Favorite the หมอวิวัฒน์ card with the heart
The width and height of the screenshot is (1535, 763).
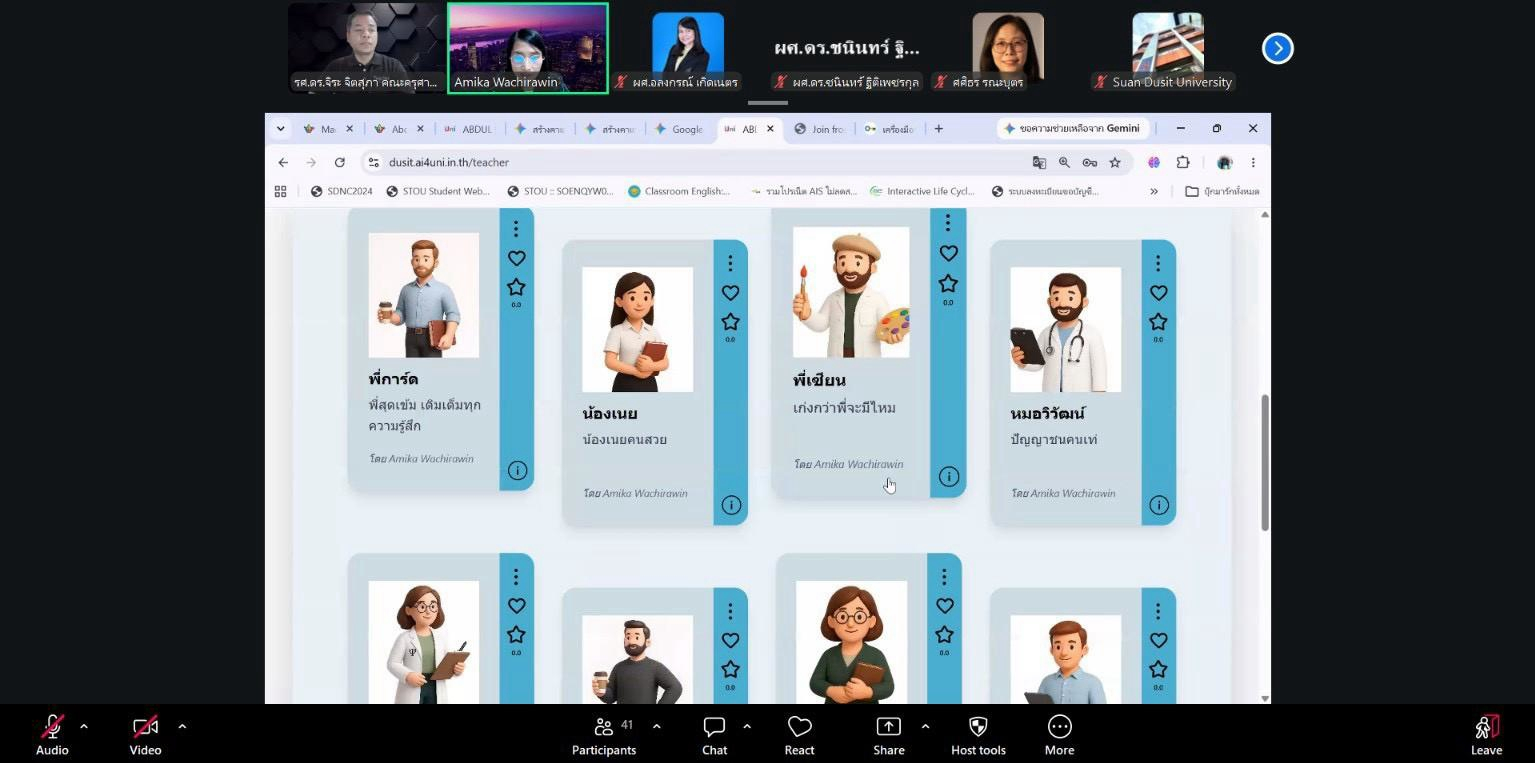click(x=1158, y=293)
